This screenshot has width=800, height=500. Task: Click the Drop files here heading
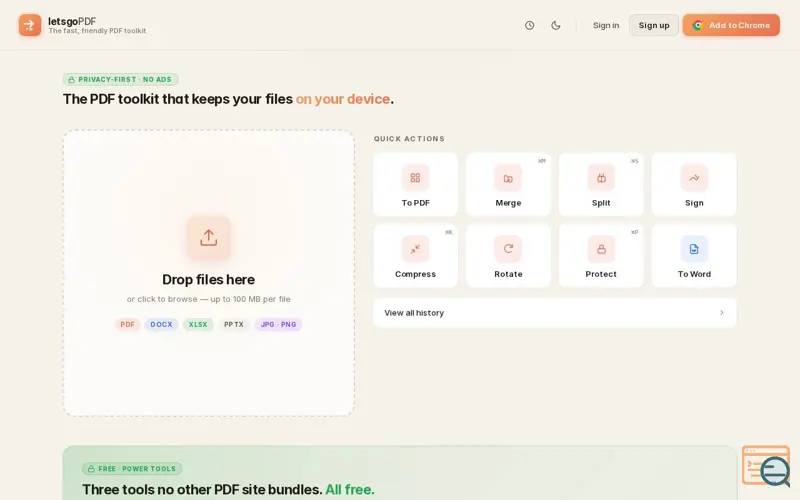(x=208, y=280)
